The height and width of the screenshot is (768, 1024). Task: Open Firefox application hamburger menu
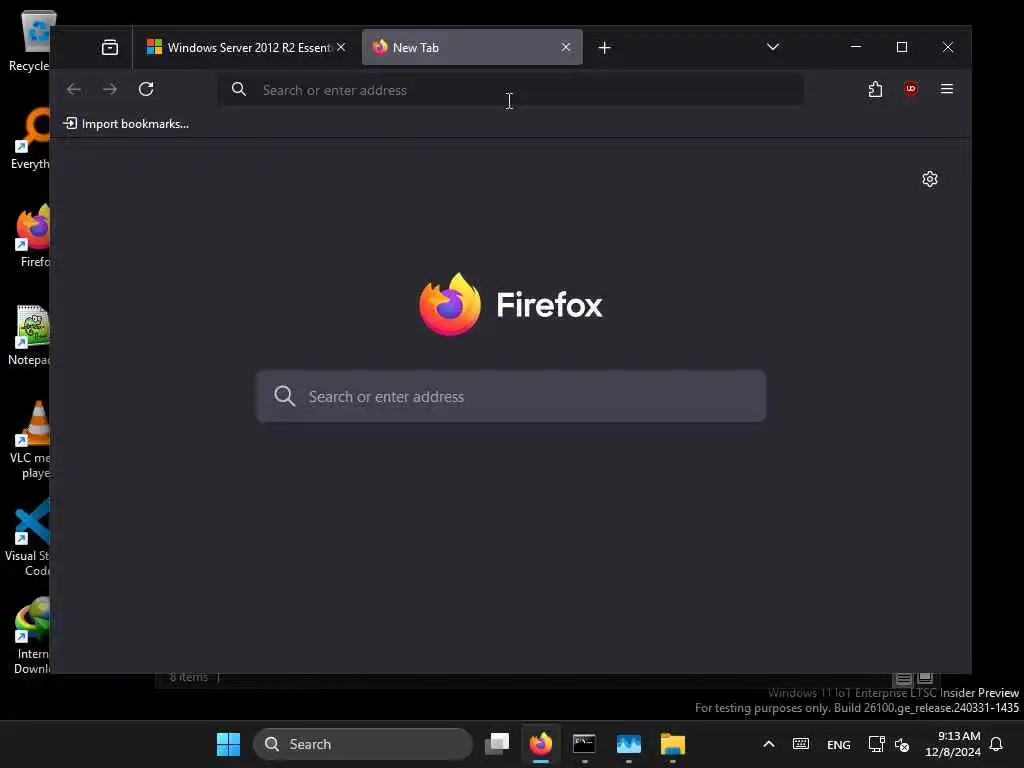pos(947,89)
